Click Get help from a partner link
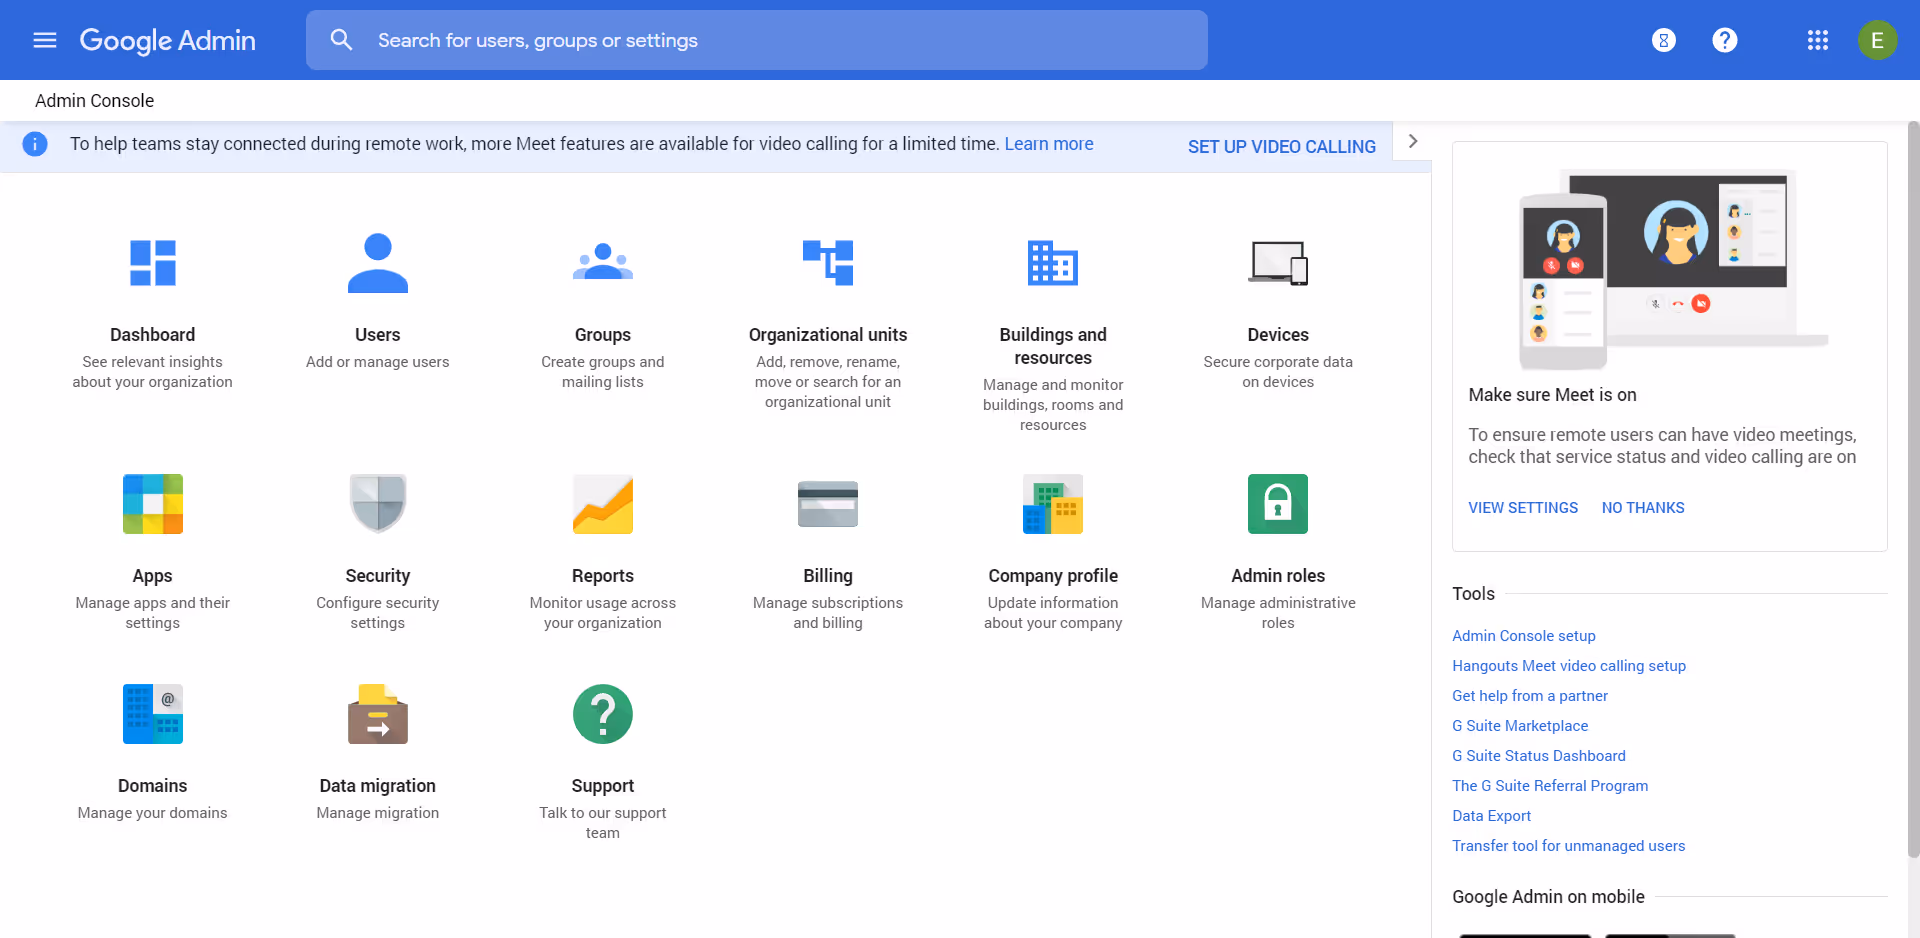This screenshot has height=938, width=1920. (x=1530, y=696)
